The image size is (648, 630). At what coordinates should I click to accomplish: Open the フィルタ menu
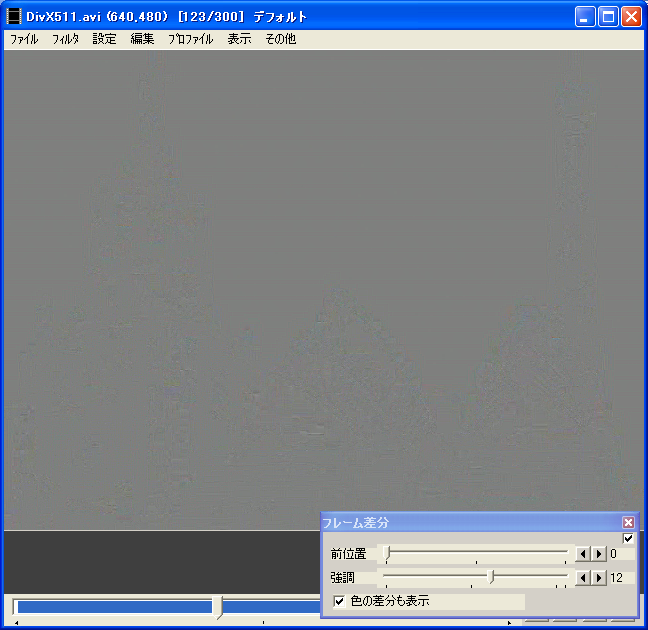[65, 40]
